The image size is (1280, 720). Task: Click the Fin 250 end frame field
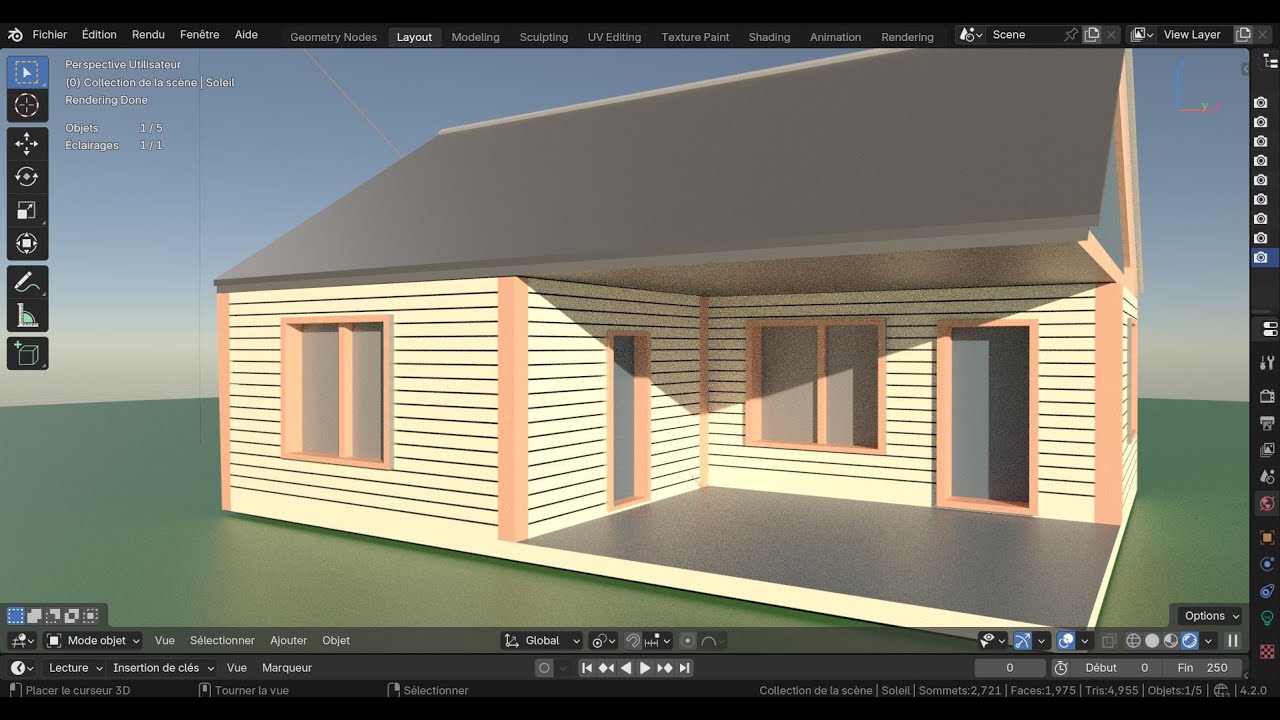[x=1204, y=668]
